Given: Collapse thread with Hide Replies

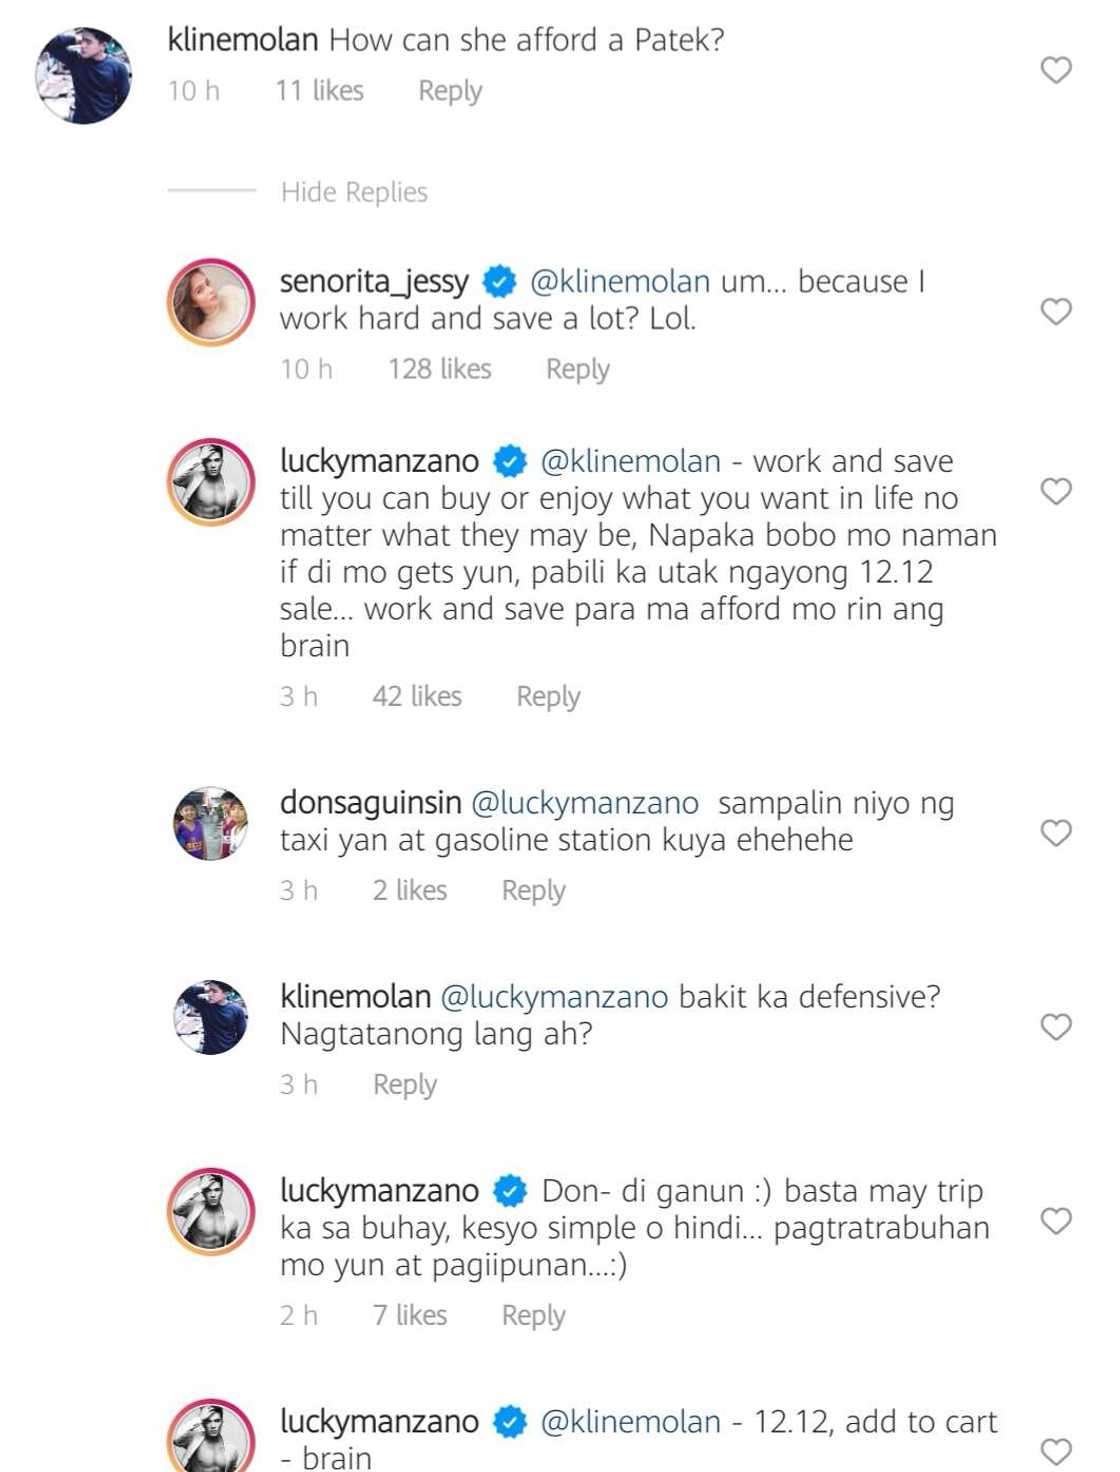Looking at the screenshot, I should coord(354,192).
